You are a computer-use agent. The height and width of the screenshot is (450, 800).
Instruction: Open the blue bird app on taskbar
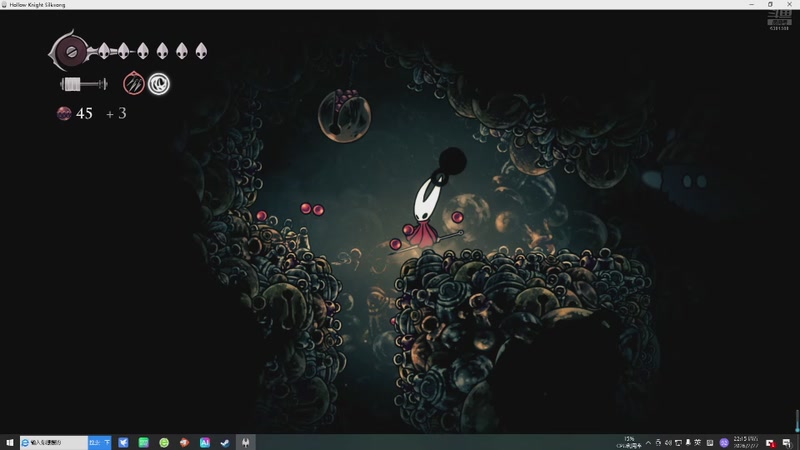pyautogui.click(x=123, y=442)
